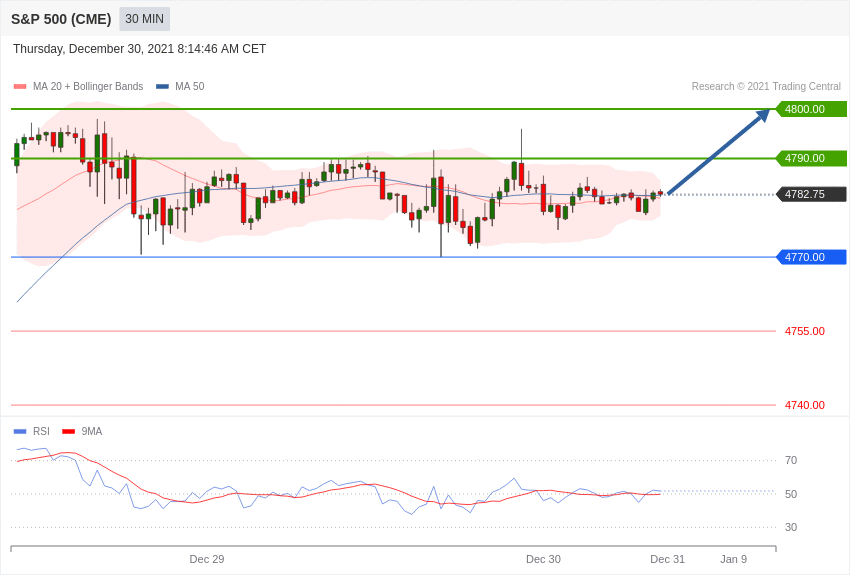
Task: Click the 9MA red legend swatch
Action: pos(69,432)
